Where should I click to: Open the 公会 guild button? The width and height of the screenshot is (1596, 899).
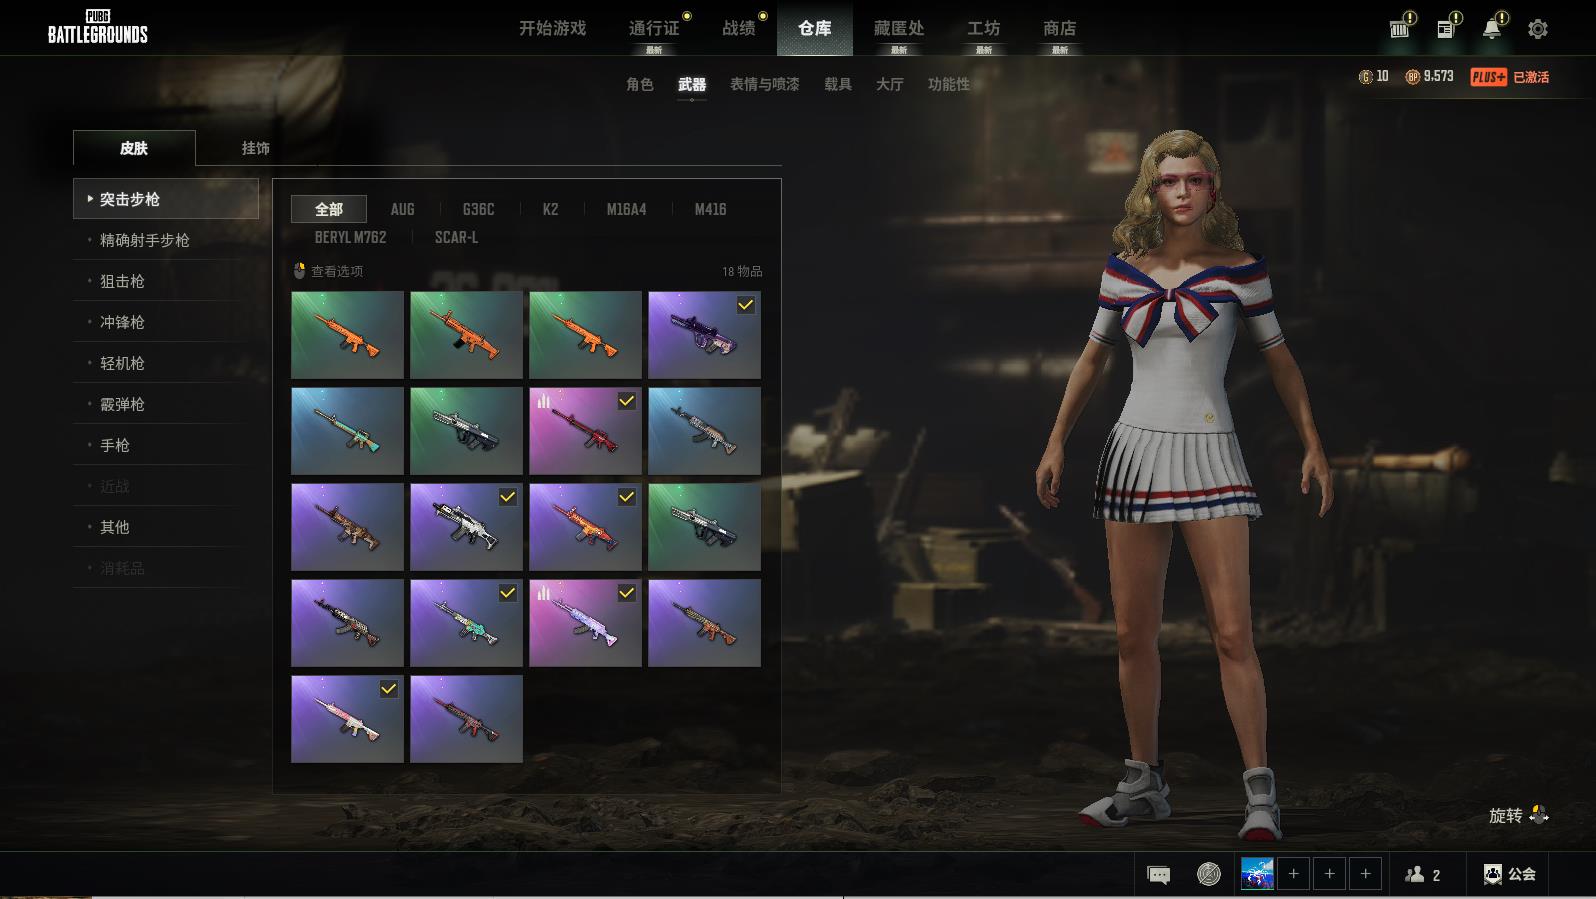pyautogui.click(x=1509, y=874)
